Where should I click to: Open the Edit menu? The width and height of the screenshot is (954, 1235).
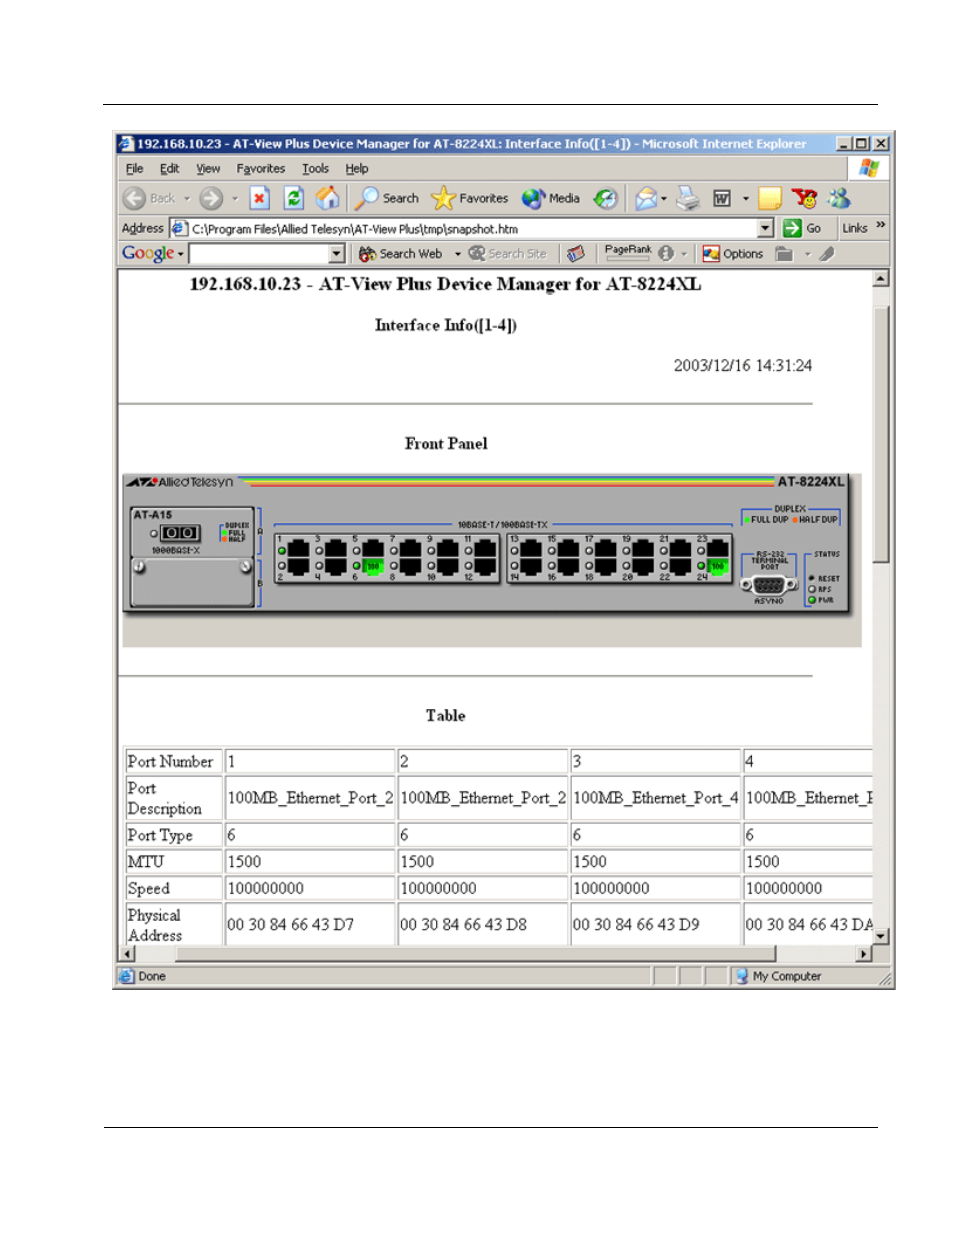(x=170, y=168)
